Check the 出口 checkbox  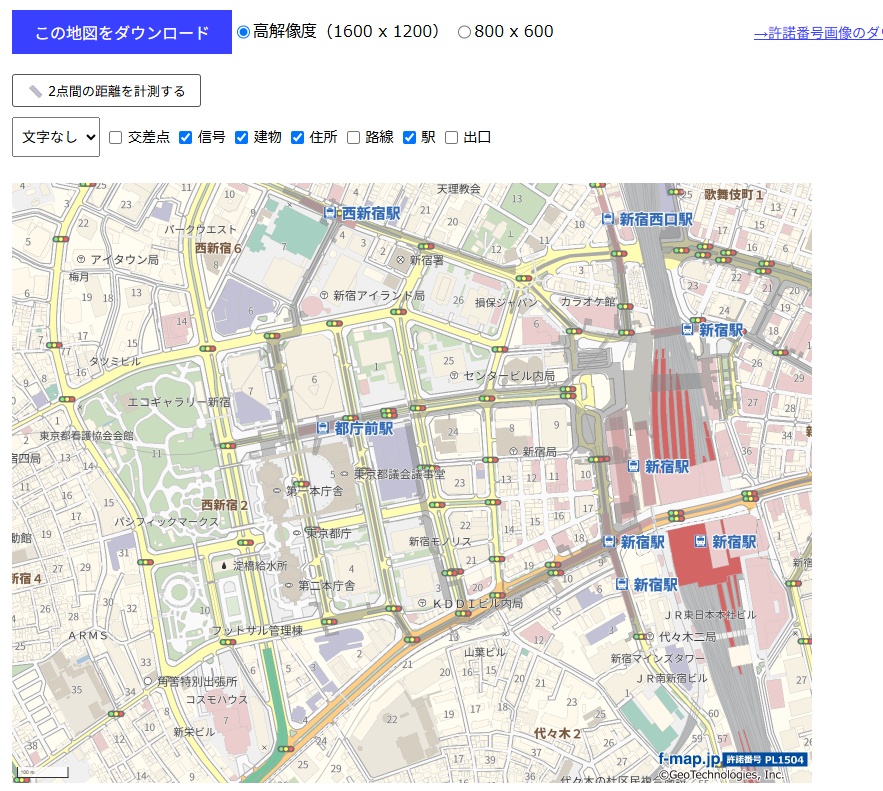pyautogui.click(x=451, y=137)
